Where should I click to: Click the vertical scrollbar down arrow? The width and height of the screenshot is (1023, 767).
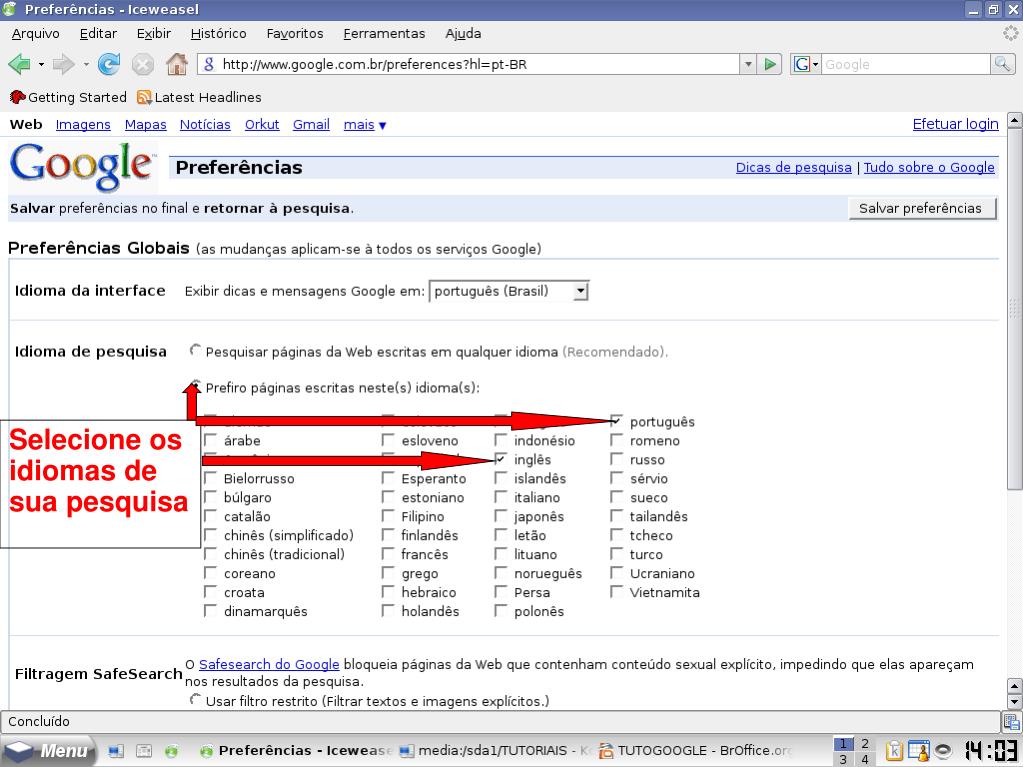pyautogui.click(x=1015, y=702)
